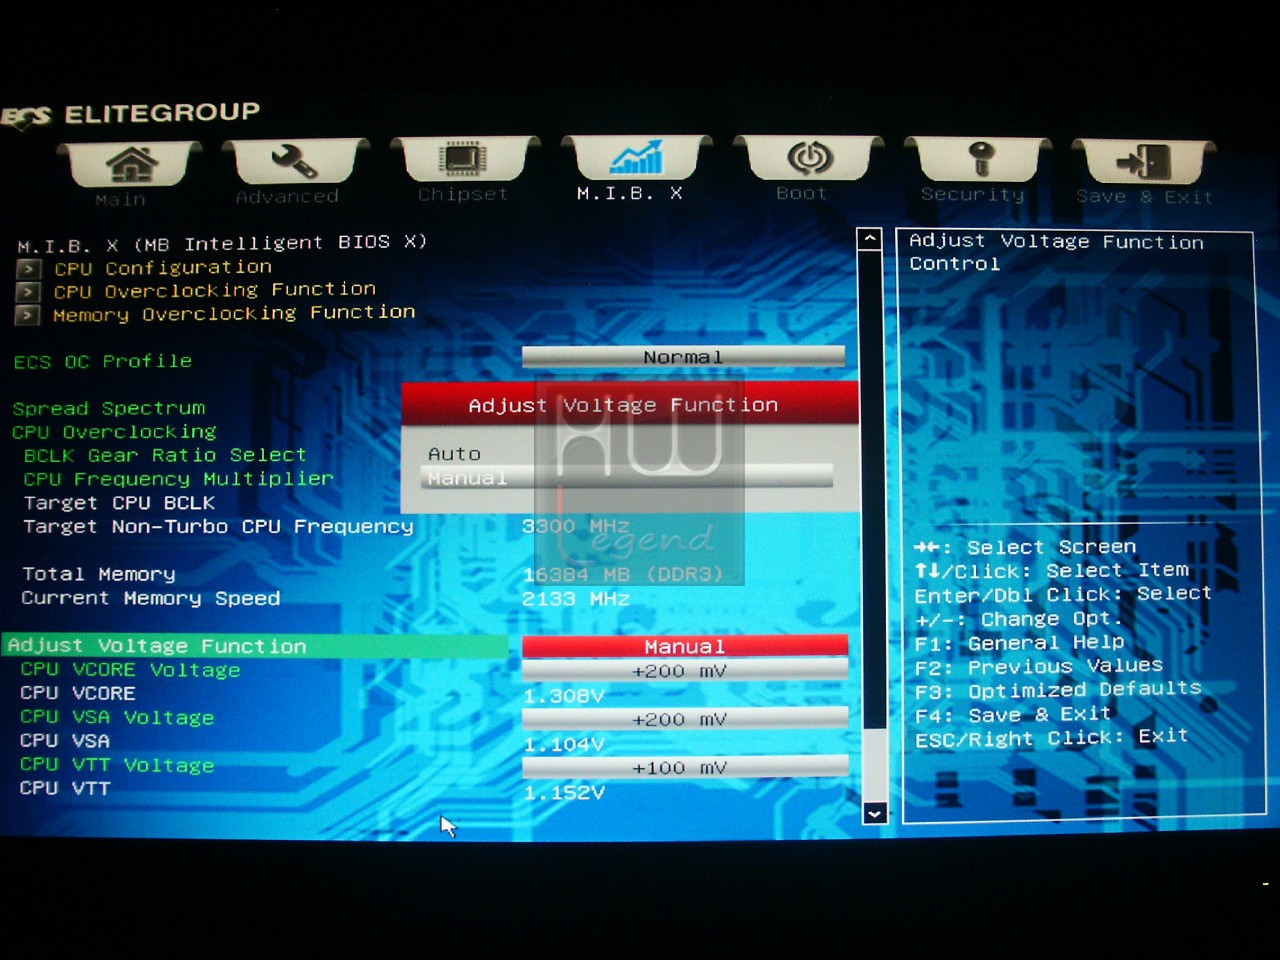The image size is (1280, 960).
Task: Select CPU Overclocking setting
Action: point(114,432)
